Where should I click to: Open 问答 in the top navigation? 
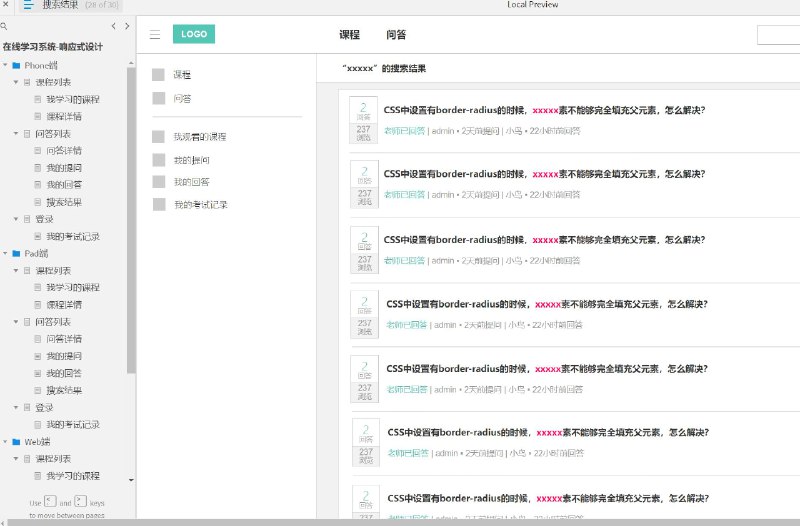point(396,35)
